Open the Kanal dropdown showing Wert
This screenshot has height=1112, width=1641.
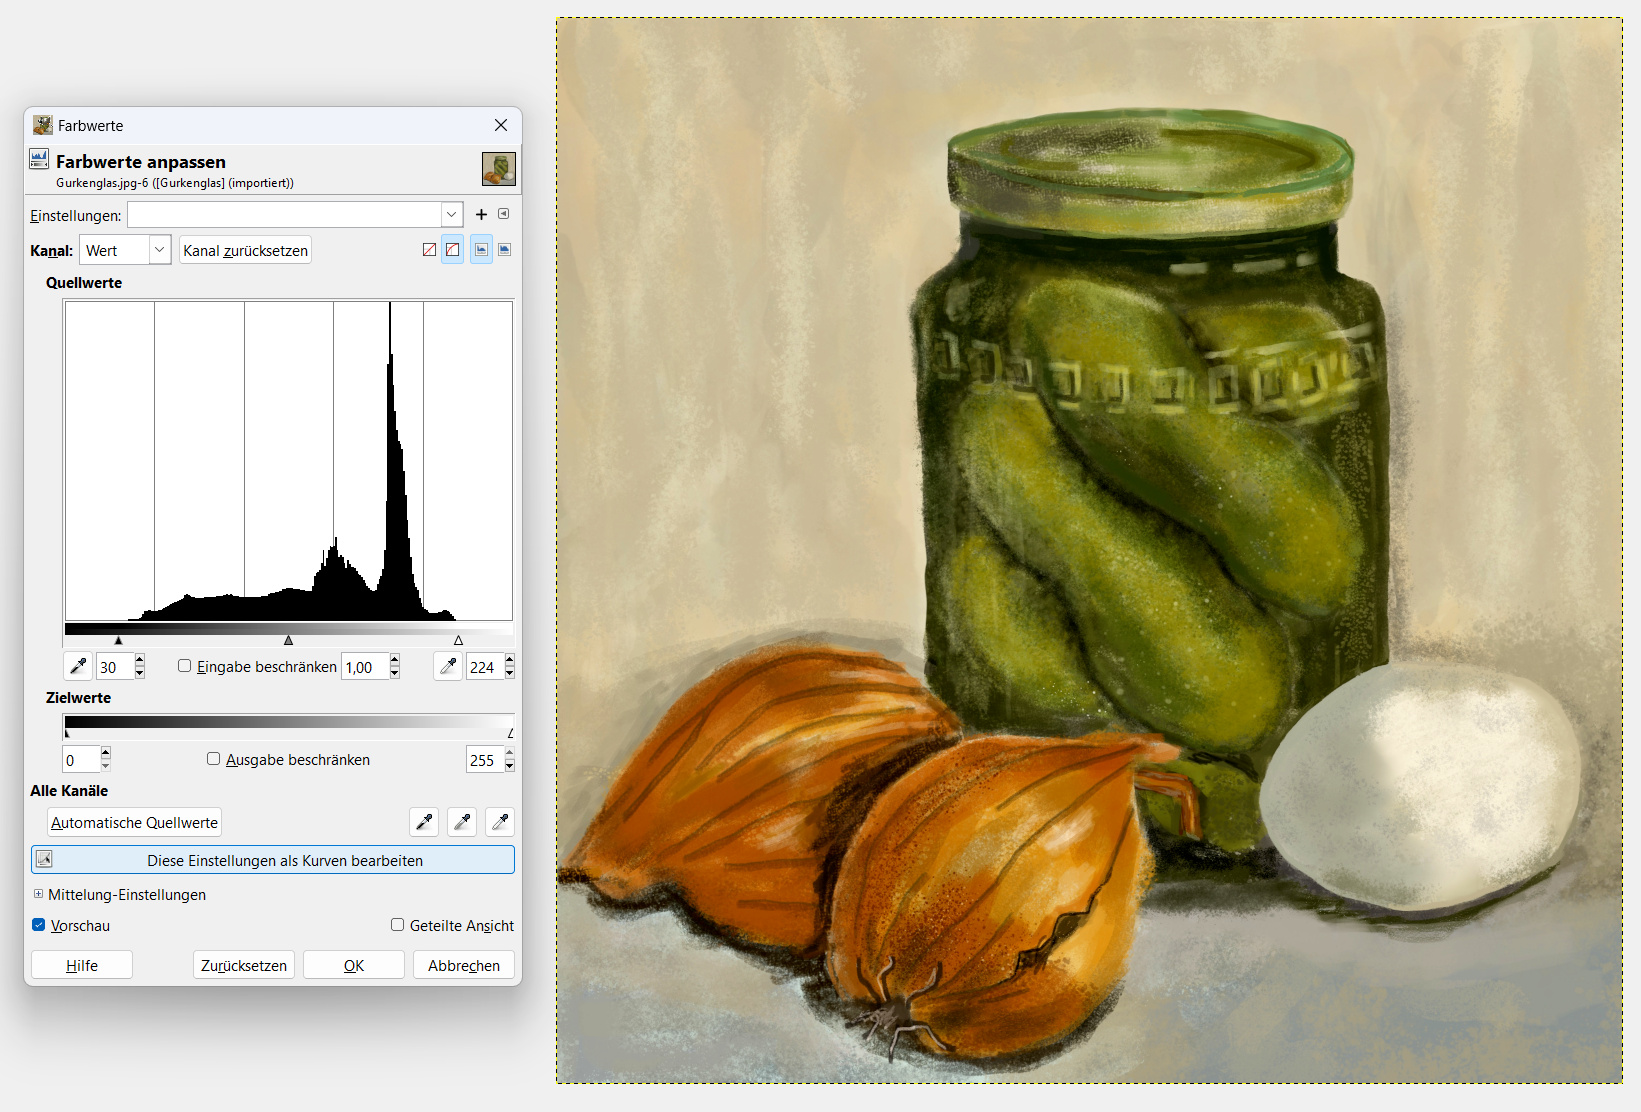pos(159,250)
